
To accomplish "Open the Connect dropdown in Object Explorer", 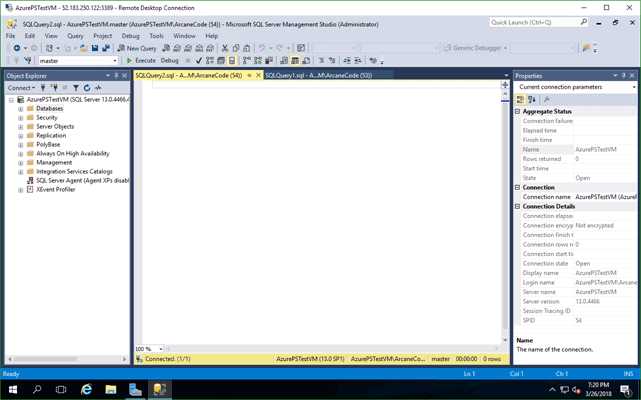I will point(21,88).
